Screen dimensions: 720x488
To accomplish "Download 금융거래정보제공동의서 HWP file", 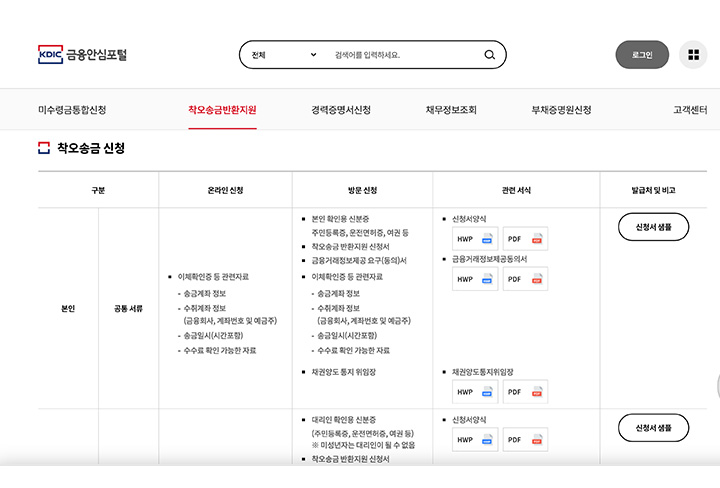I will pos(475,279).
